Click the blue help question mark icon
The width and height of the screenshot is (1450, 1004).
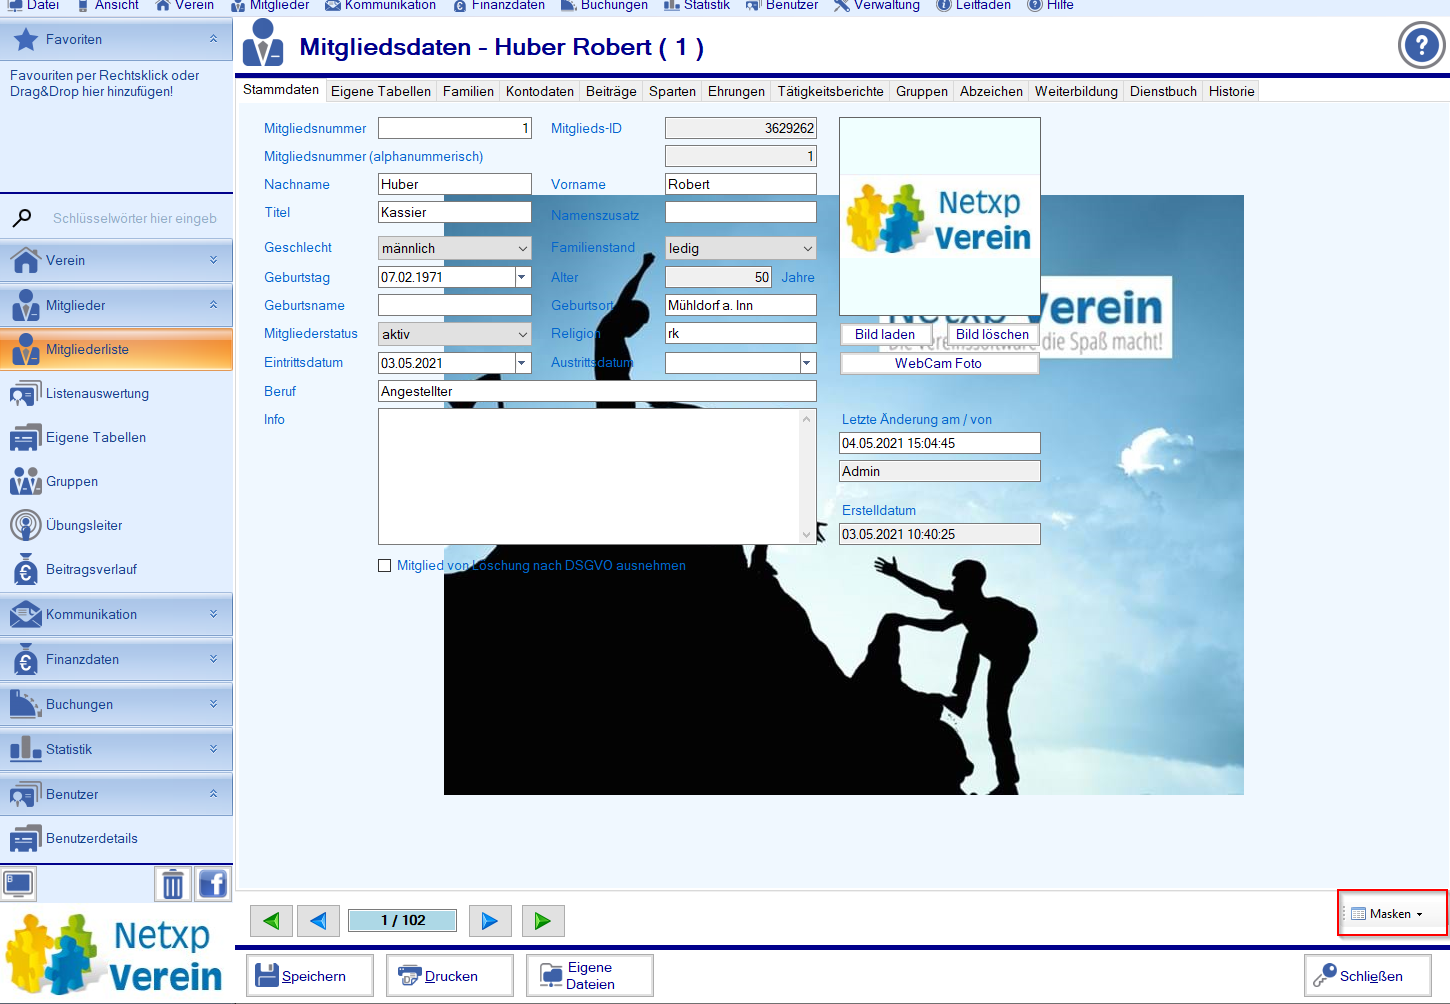point(1420,45)
